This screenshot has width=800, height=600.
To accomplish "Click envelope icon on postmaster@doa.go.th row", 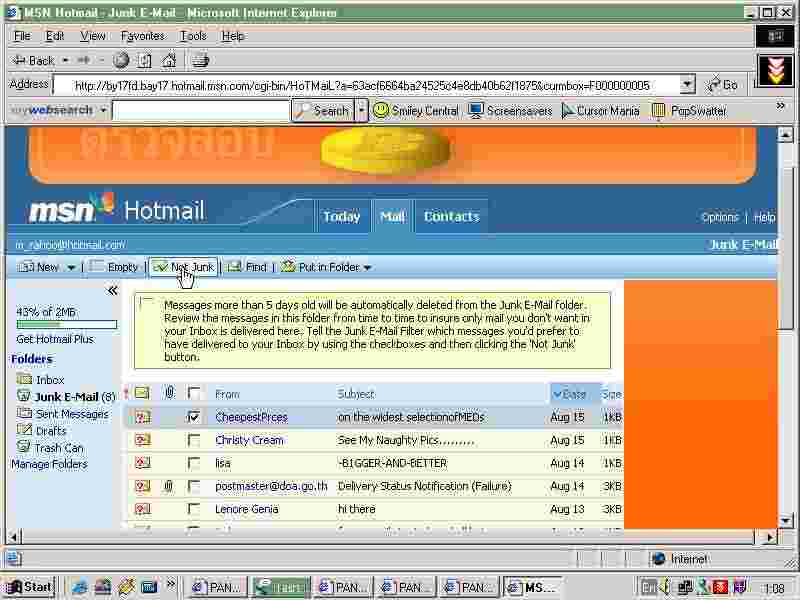I will [x=143, y=486].
